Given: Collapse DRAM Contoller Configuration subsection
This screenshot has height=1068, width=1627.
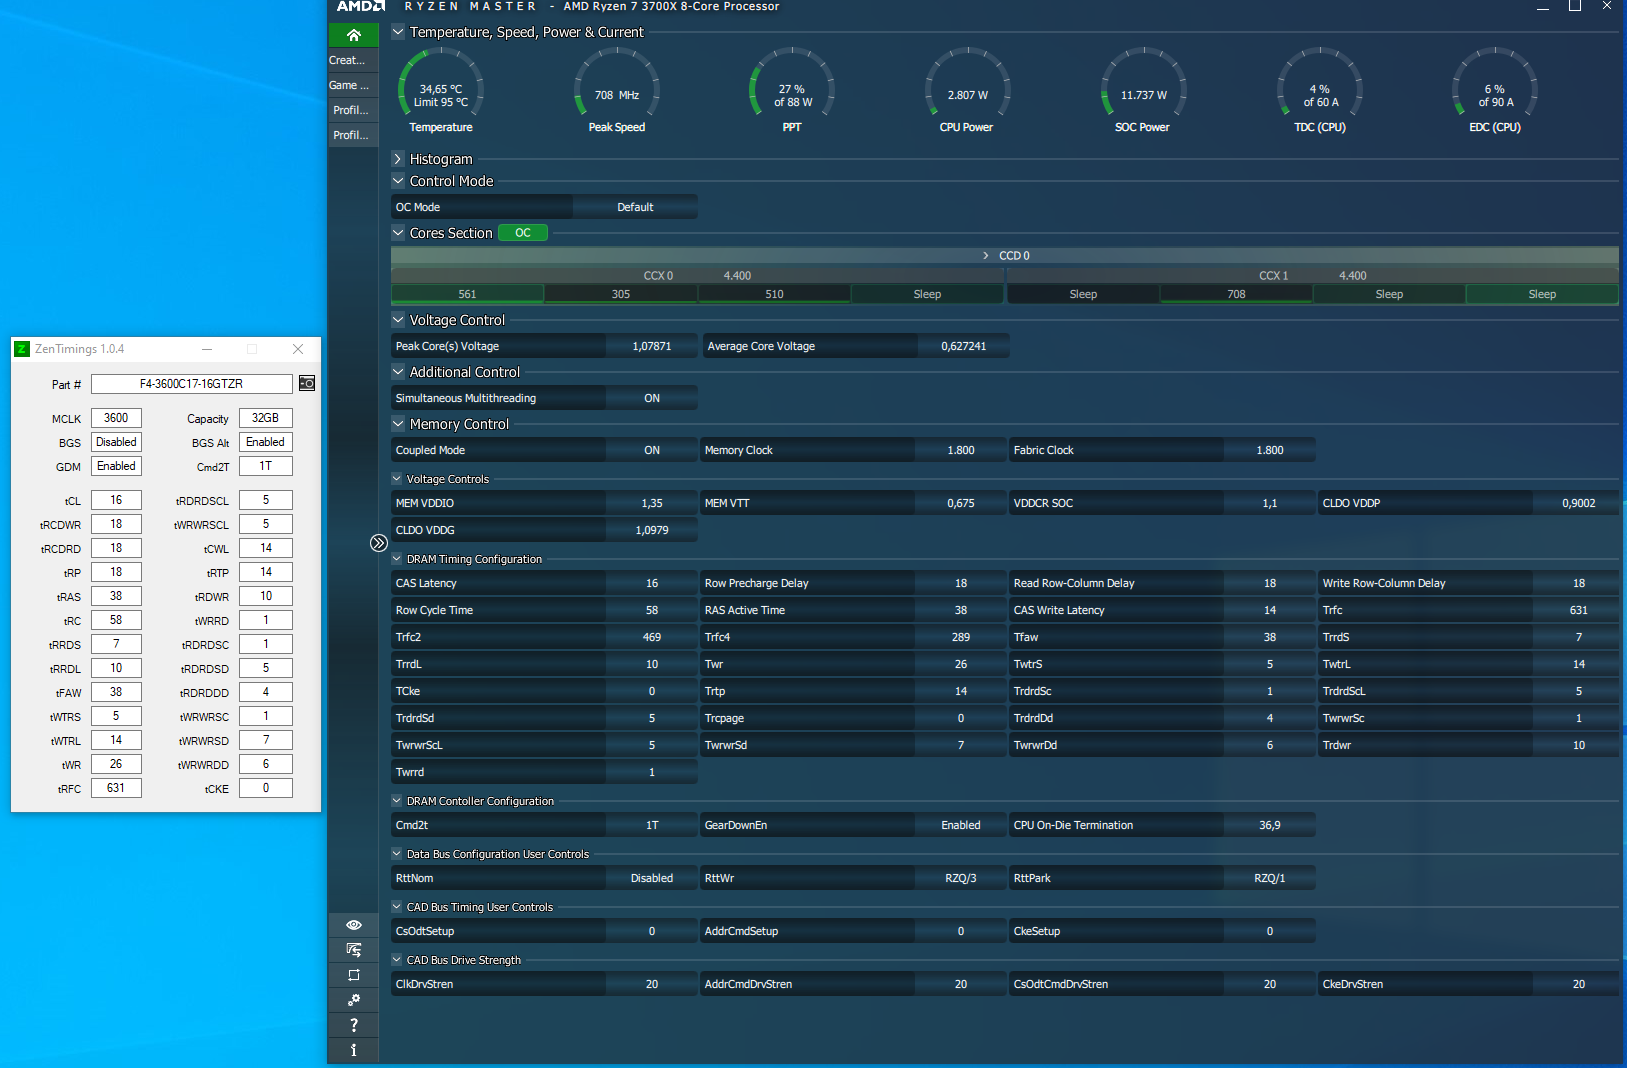Looking at the screenshot, I should (x=397, y=801).
